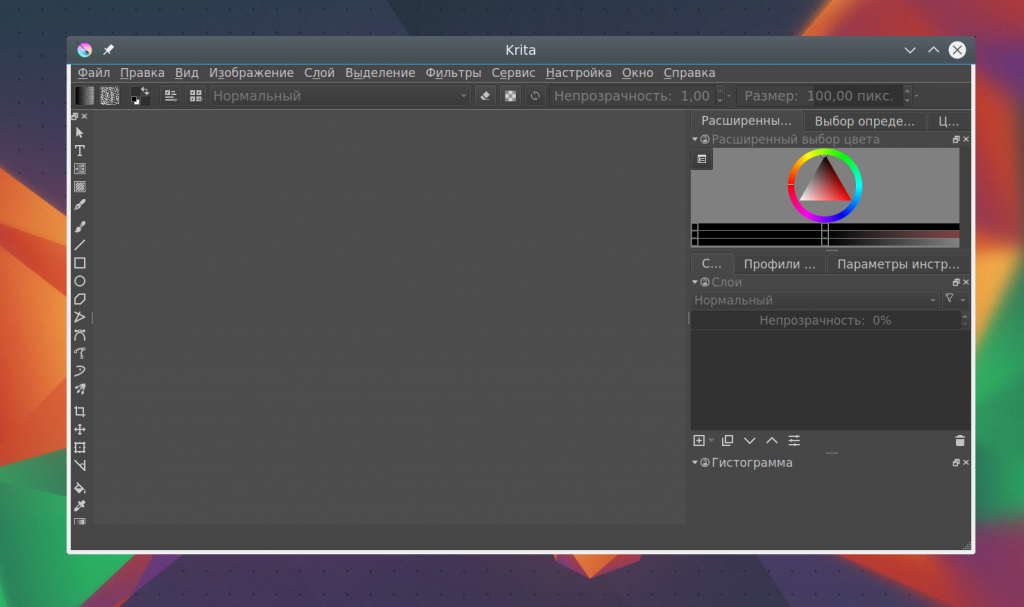Click the add layer button
The width and height of the screenshot is (1024, 607).
tap(699, 441)
